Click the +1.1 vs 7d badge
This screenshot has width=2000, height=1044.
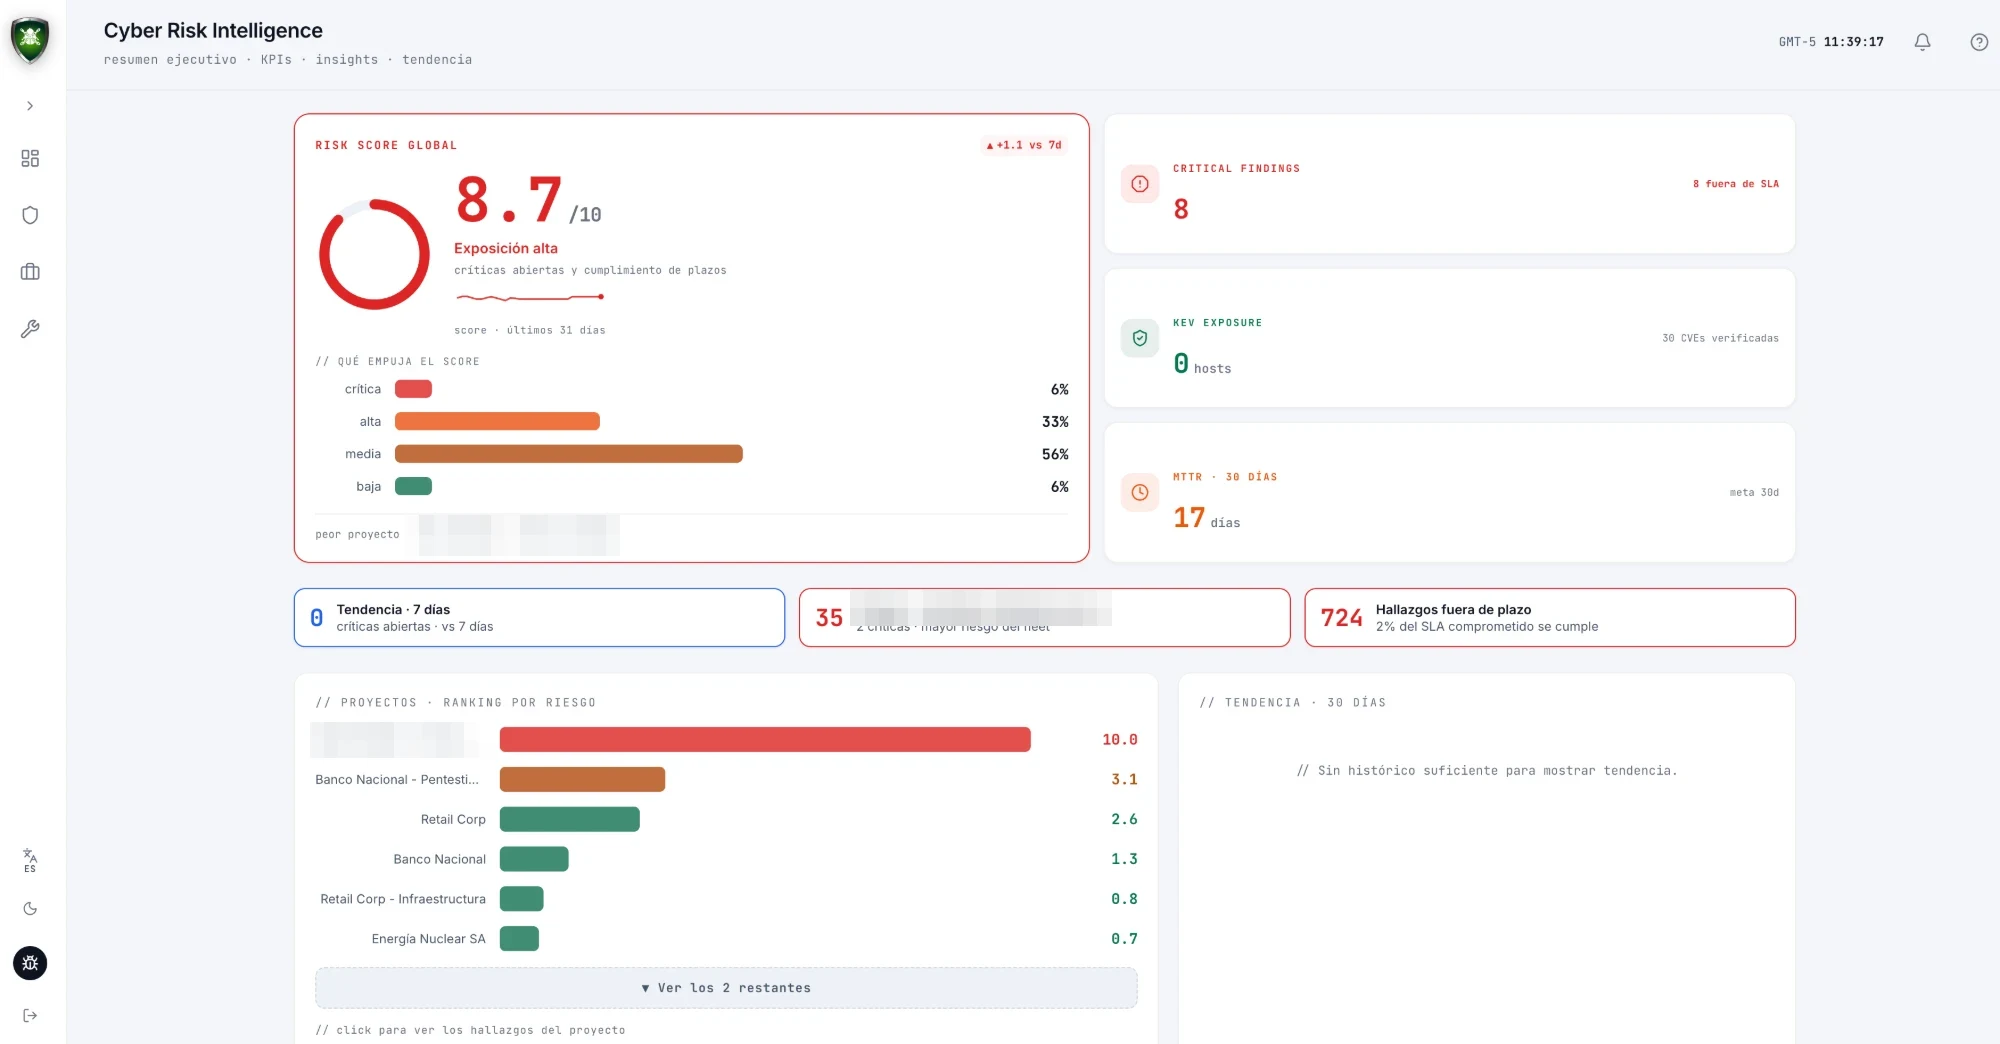[1024, 145]
